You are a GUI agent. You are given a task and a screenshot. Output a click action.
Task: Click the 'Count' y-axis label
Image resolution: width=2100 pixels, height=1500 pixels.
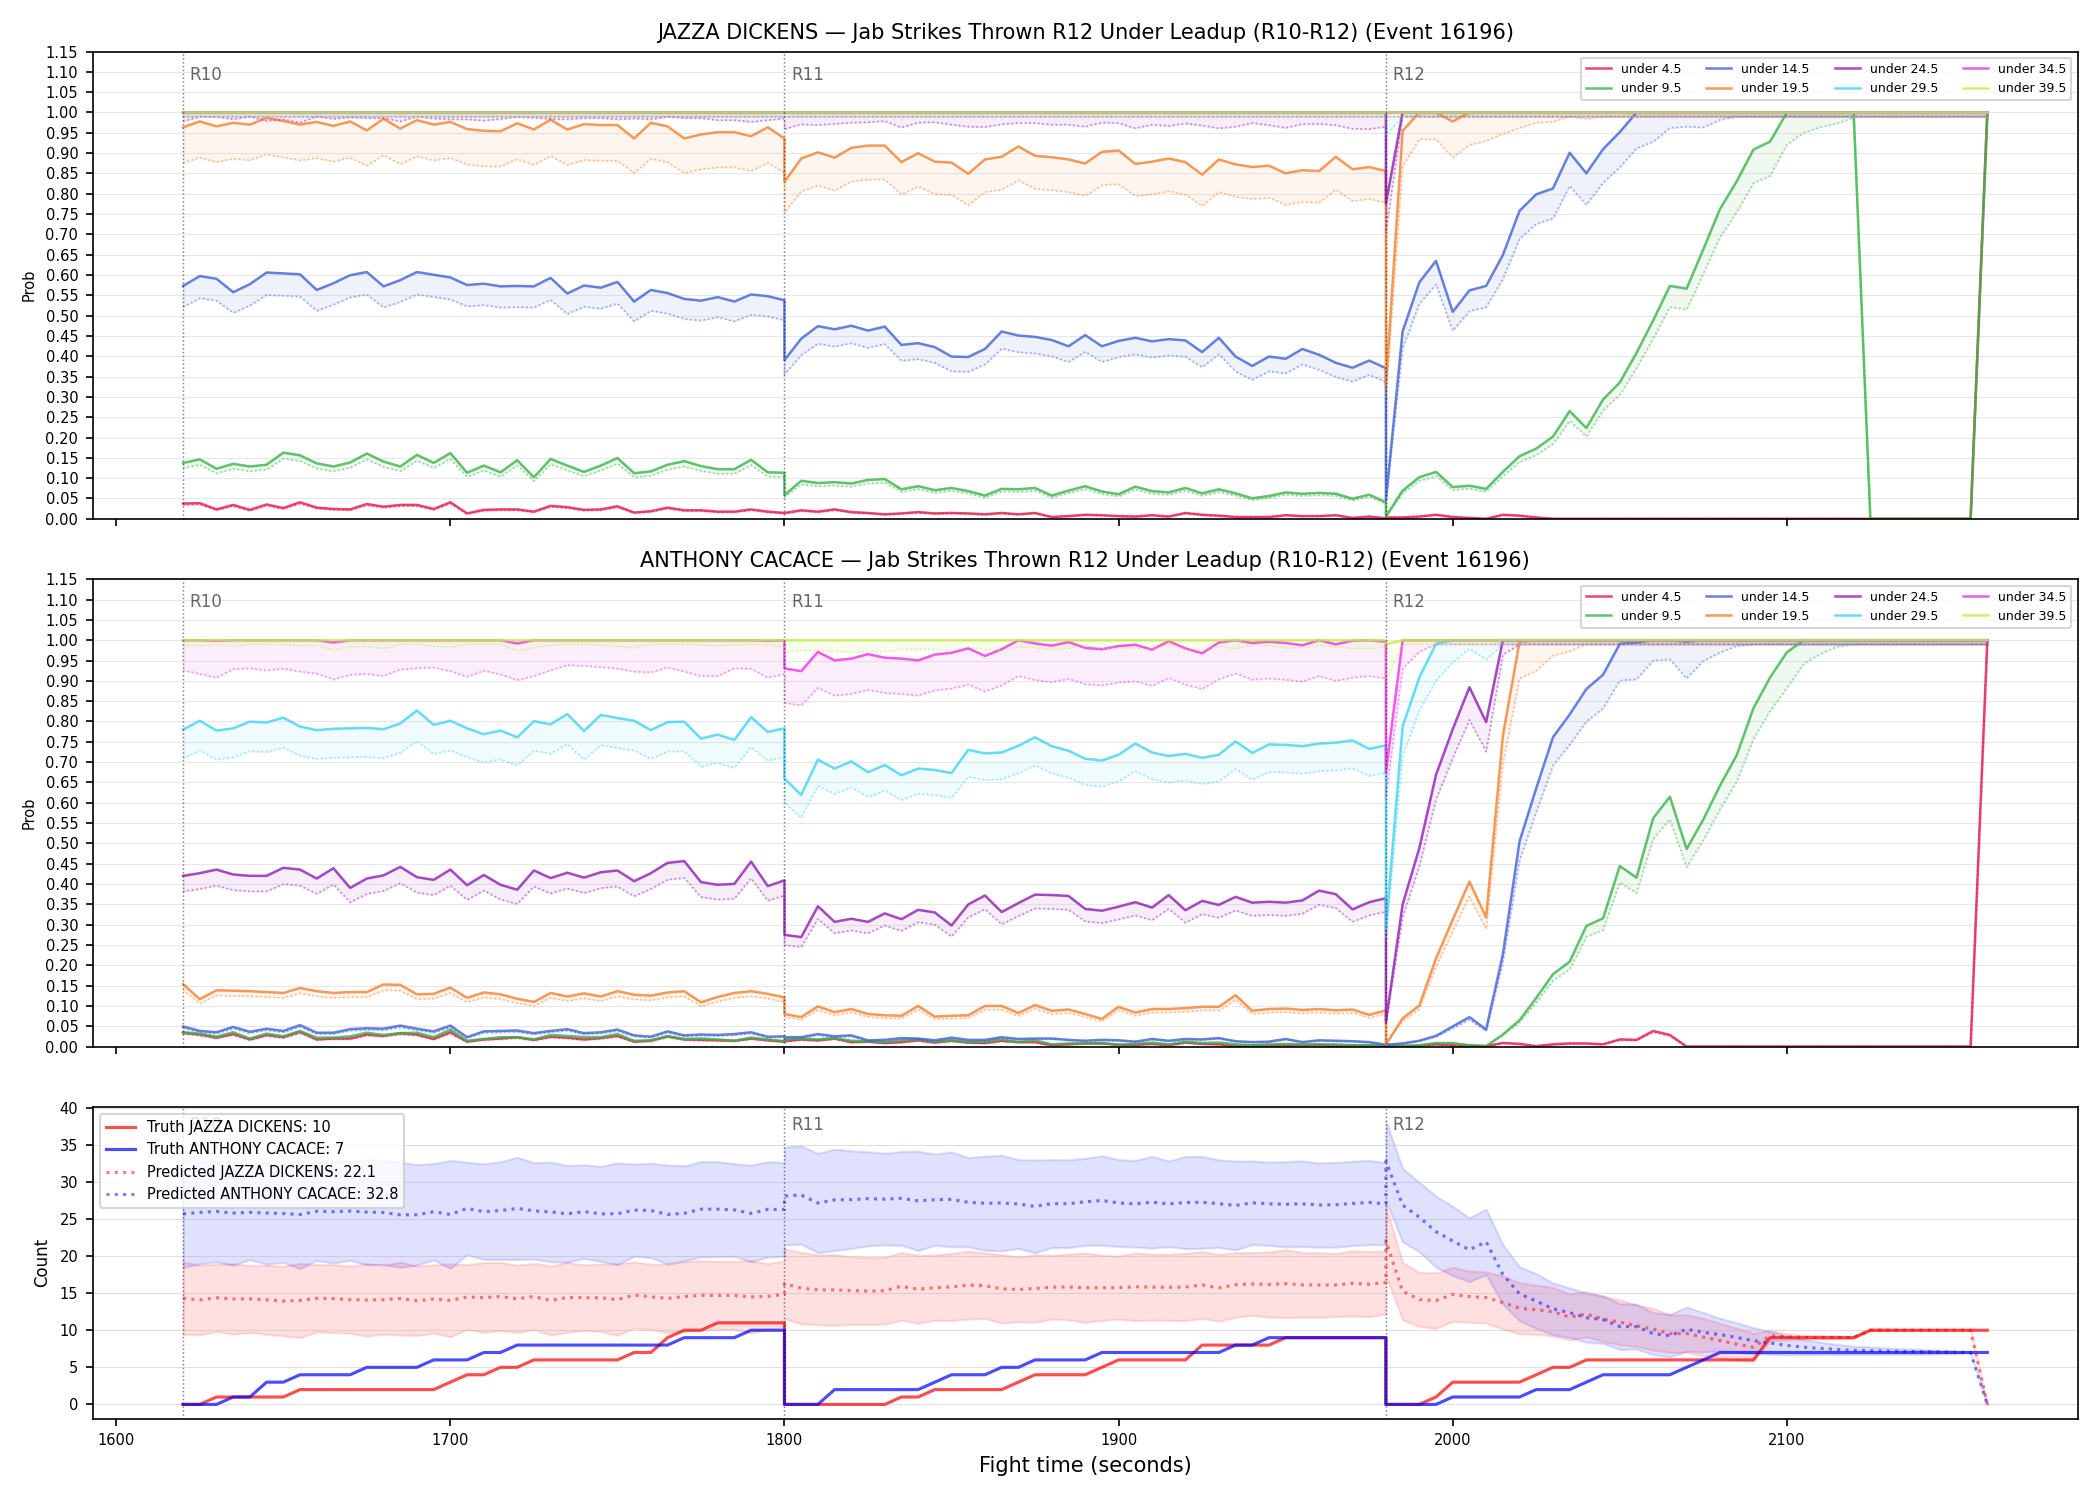41,1263
